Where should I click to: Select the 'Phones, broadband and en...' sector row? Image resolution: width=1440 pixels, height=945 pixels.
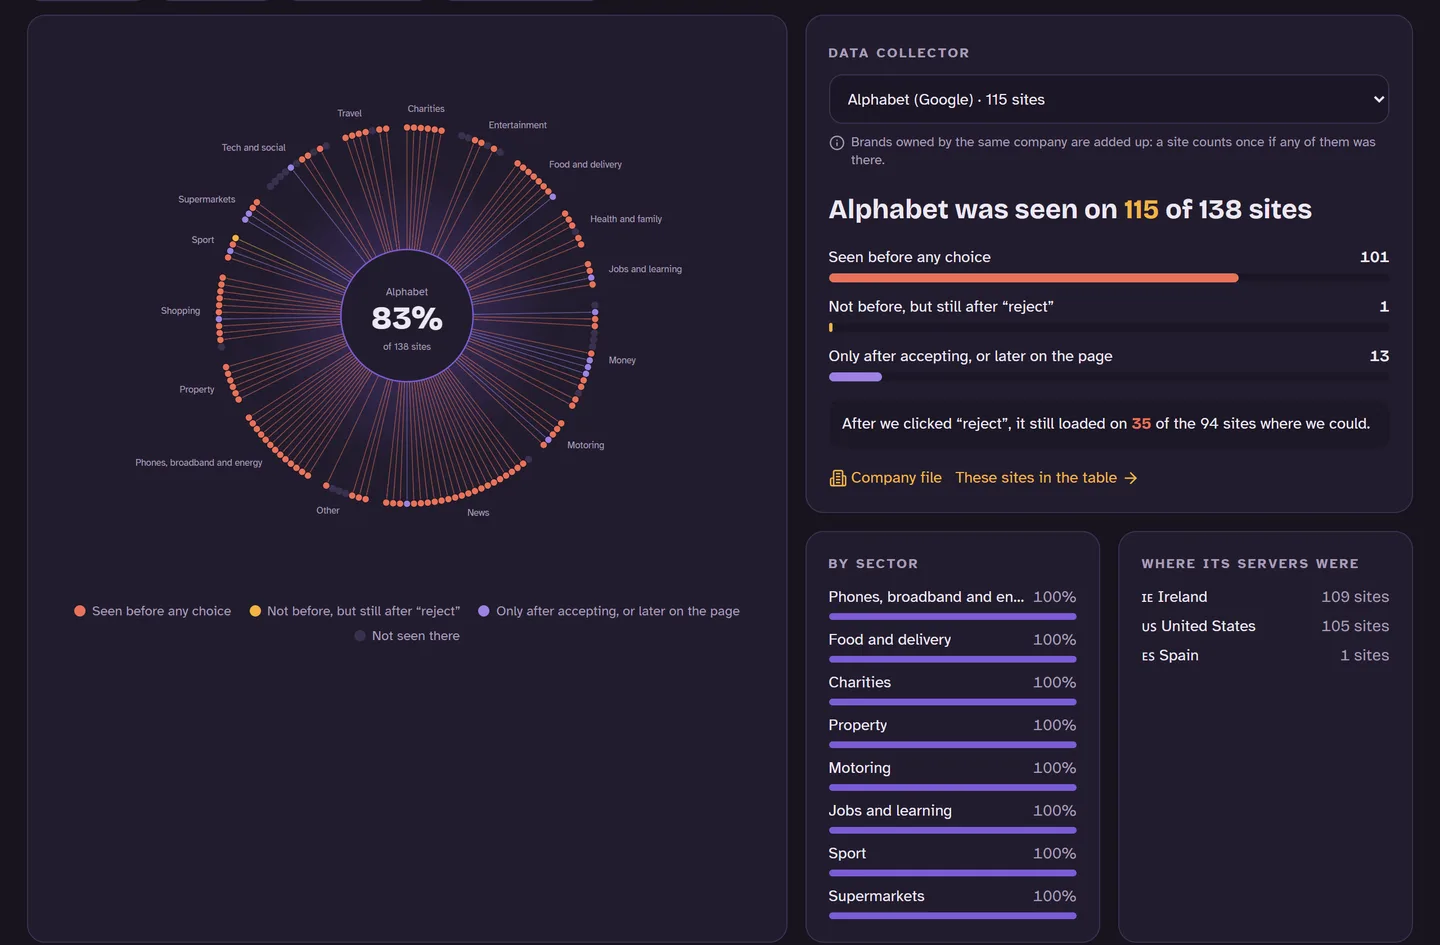point(952,604)
